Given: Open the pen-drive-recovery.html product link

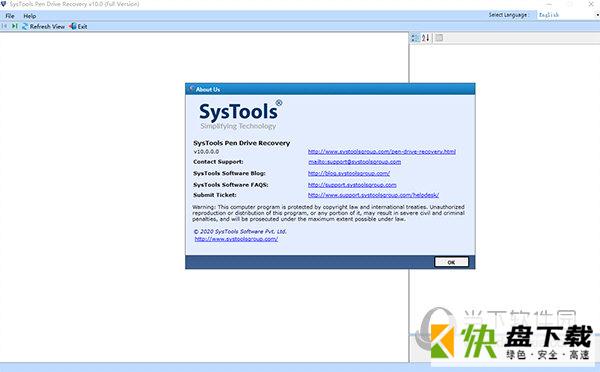Looking at the screenshot, I should (x=382, y=152).
